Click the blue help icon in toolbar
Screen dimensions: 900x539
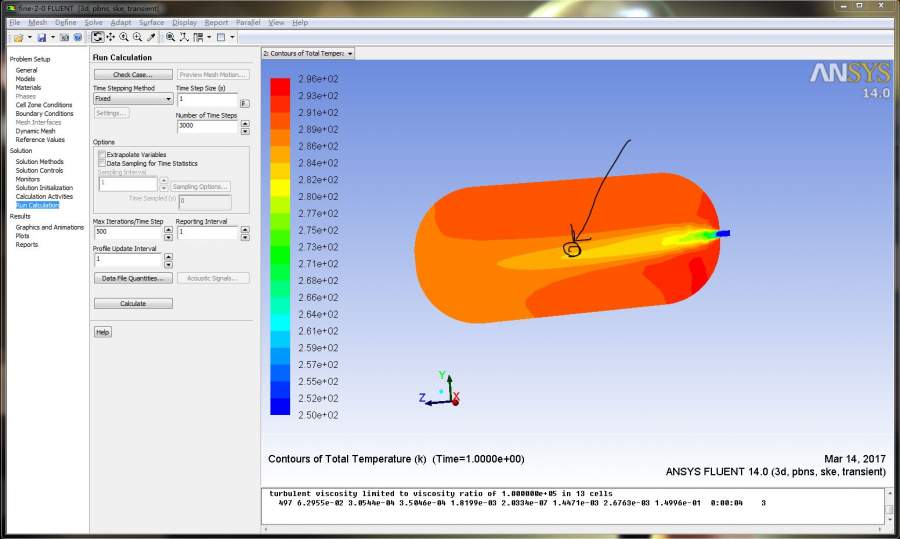[77, 38]
